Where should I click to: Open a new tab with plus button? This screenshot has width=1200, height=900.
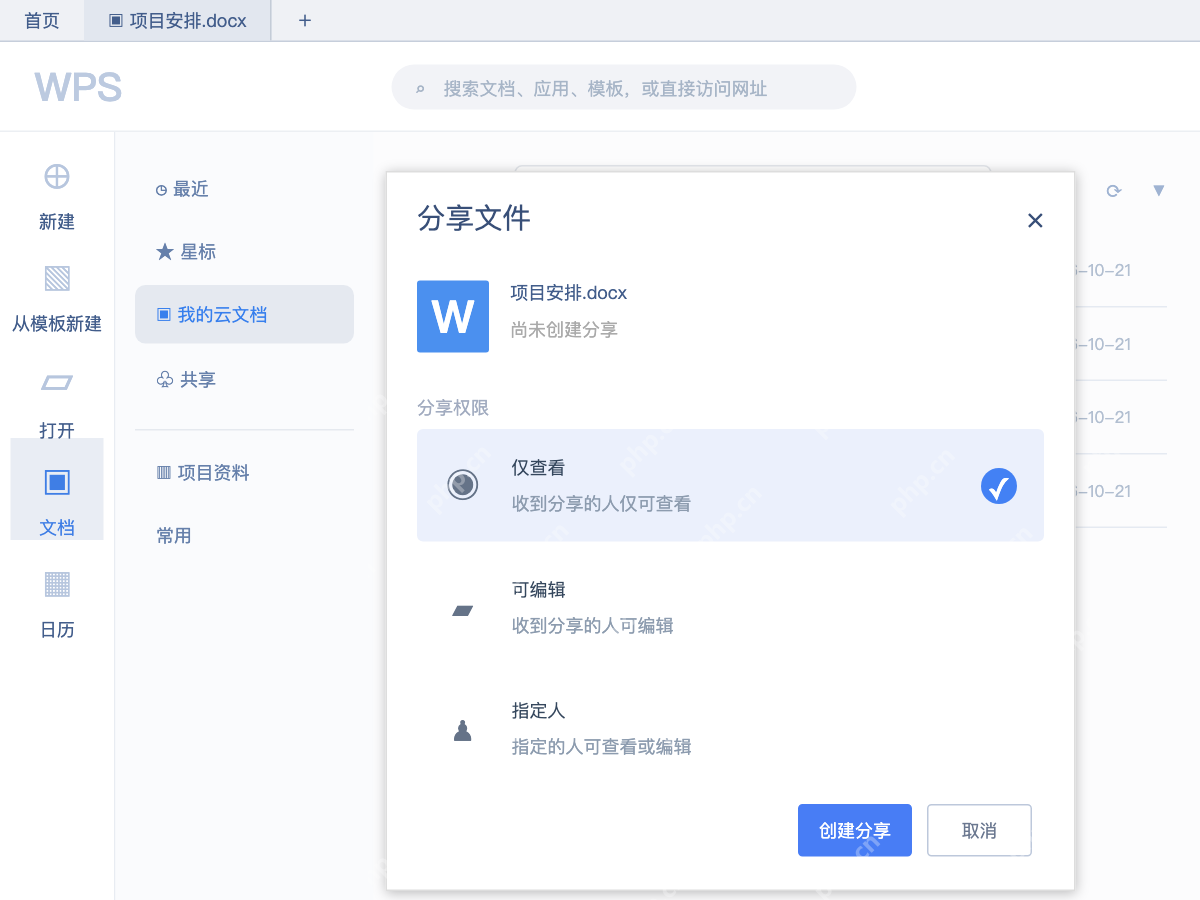305,20
